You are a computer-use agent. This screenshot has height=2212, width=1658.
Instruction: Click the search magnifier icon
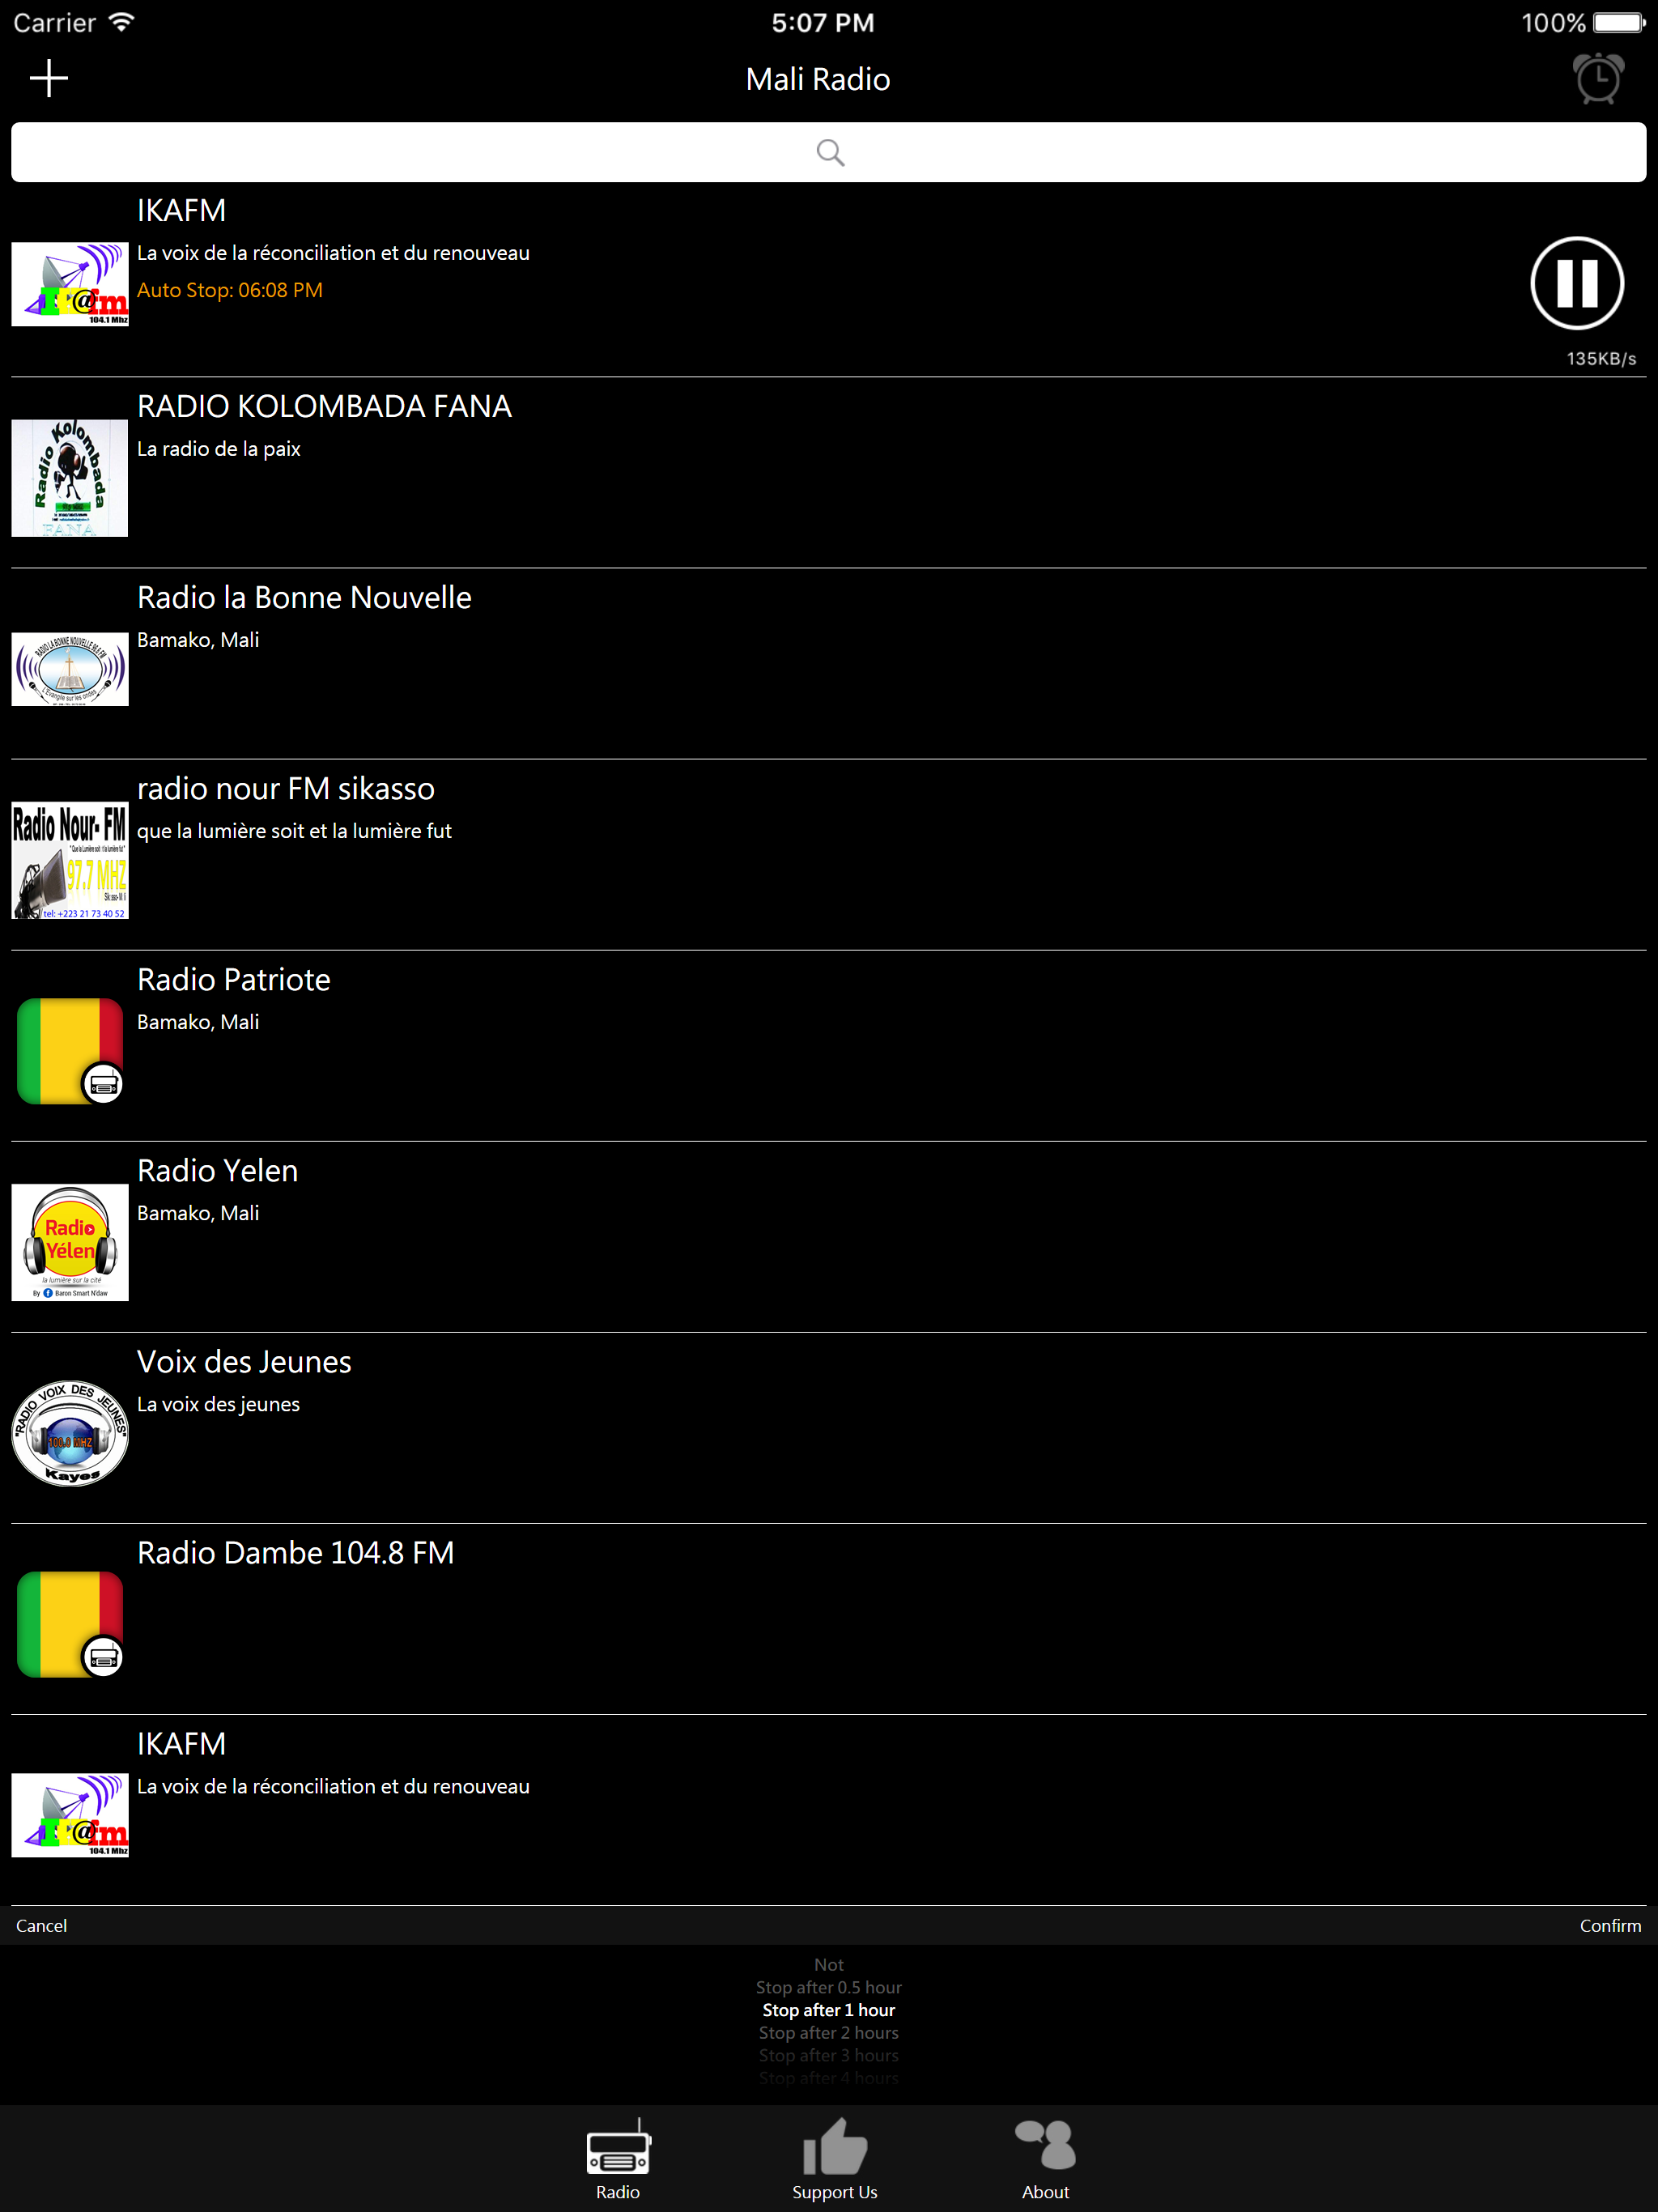click(x=830, y=152)
